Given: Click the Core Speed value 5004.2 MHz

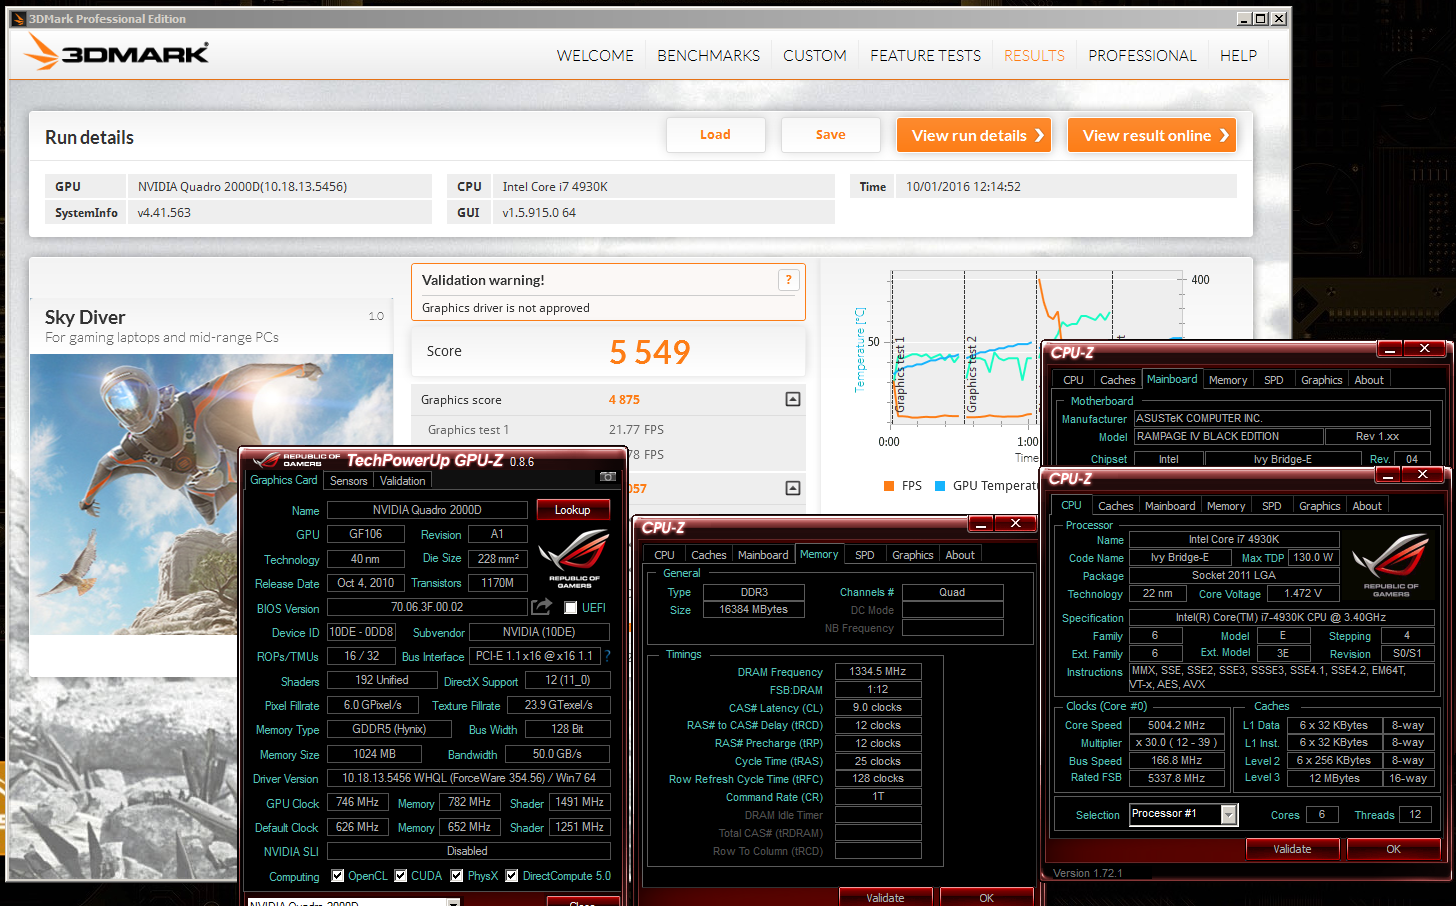Looking at the screenshot, I should point(1177,725).
